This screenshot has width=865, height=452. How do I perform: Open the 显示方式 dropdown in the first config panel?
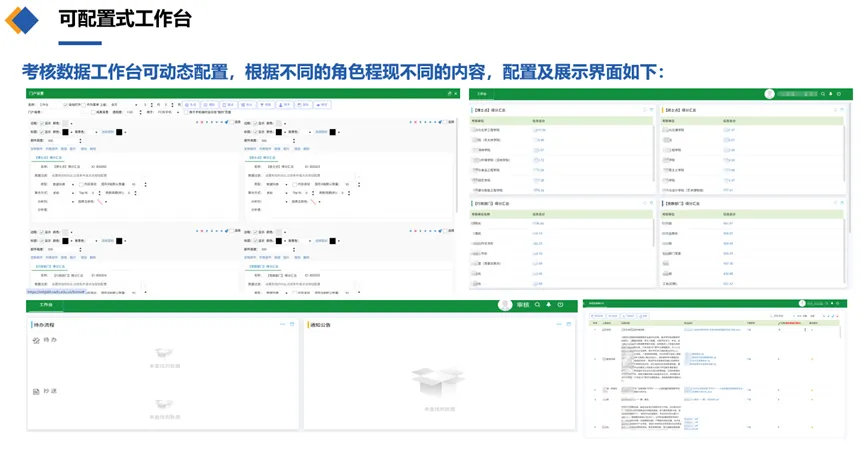(x=63, y=193)
